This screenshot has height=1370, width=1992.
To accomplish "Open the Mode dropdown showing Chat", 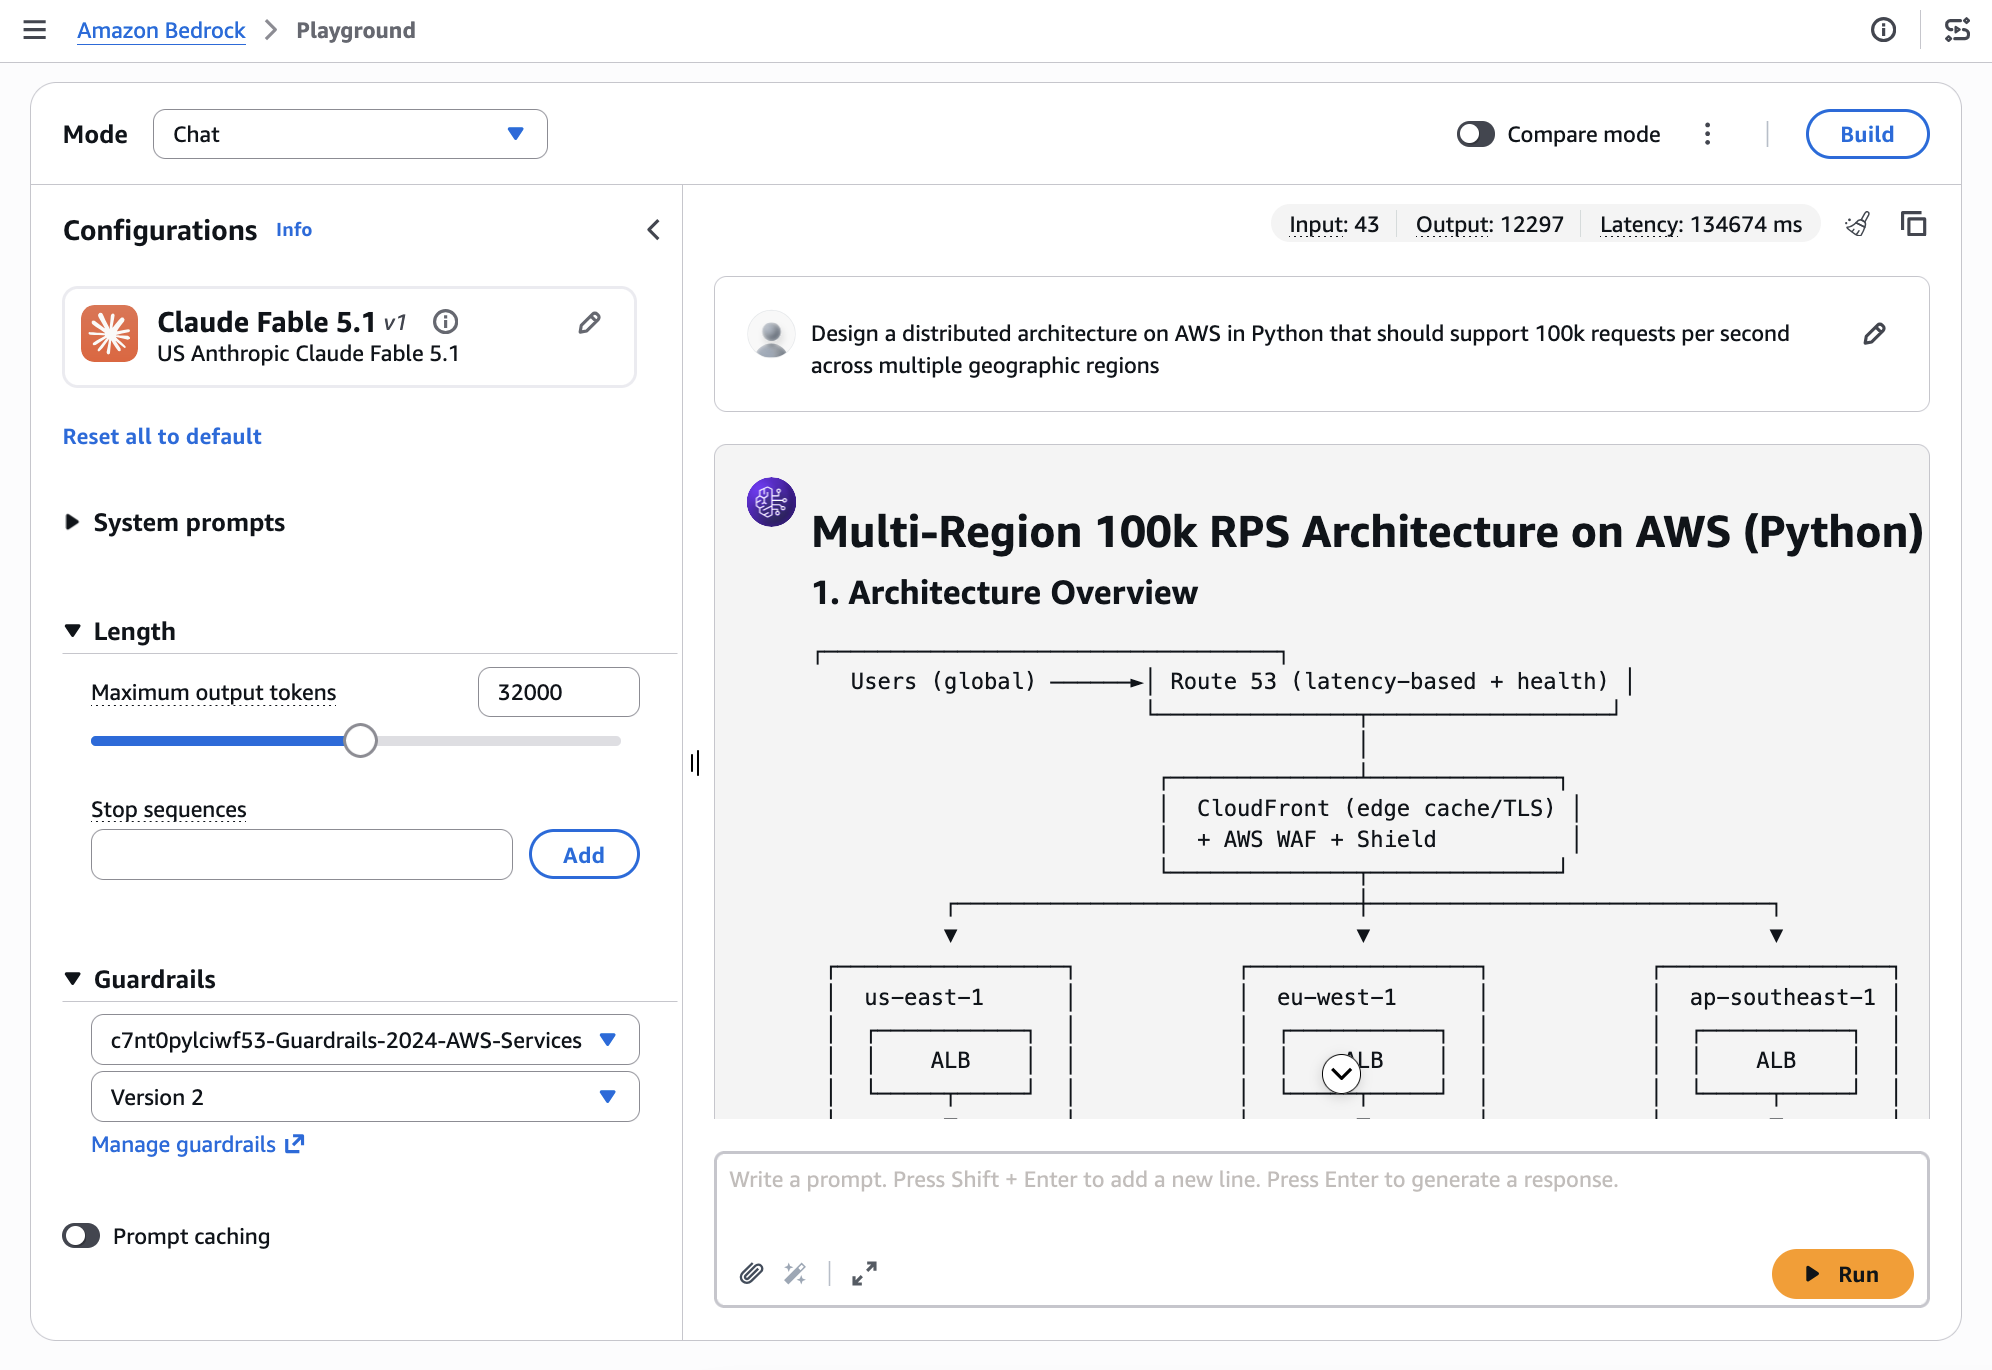I will (350, 134).
